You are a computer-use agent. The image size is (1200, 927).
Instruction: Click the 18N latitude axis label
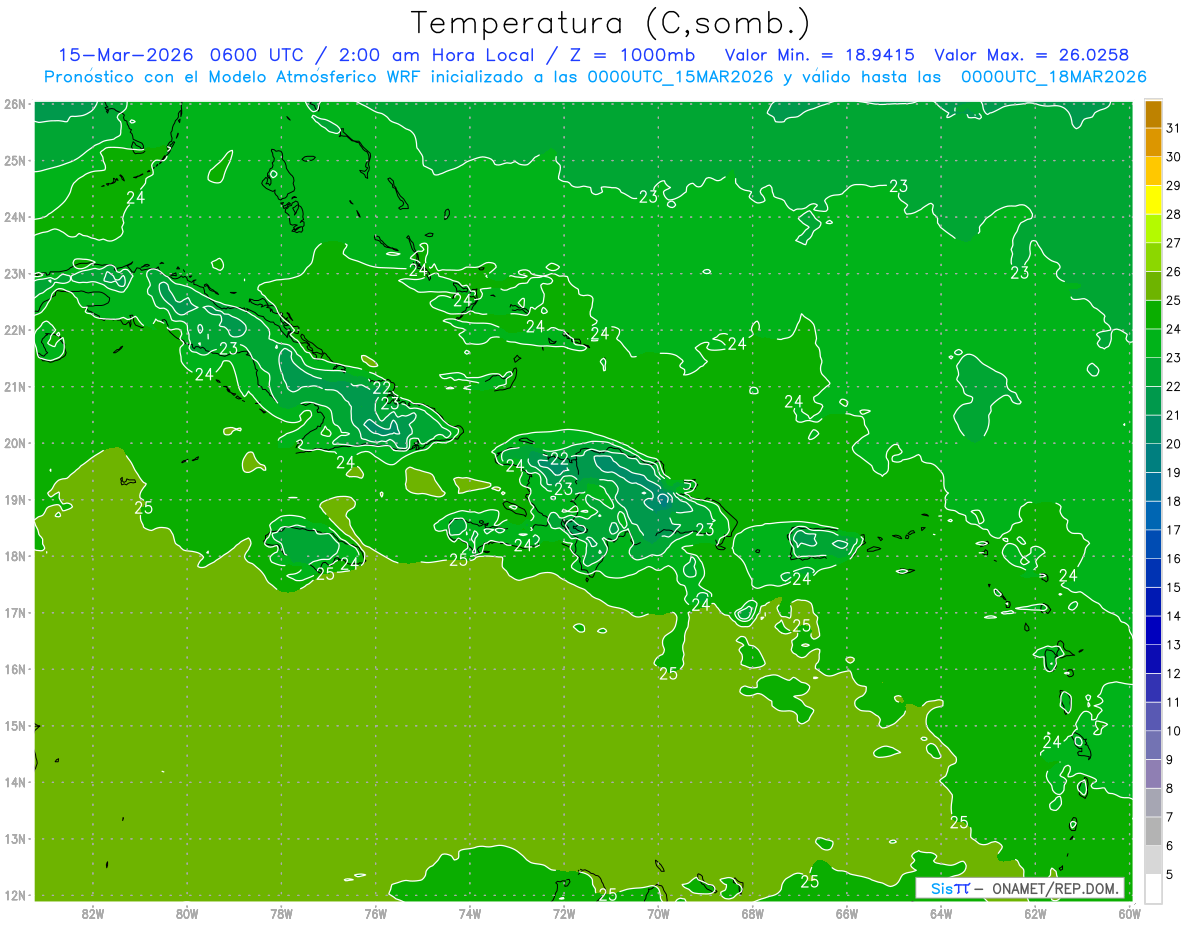pyautogui.click(x=15, y=556)
